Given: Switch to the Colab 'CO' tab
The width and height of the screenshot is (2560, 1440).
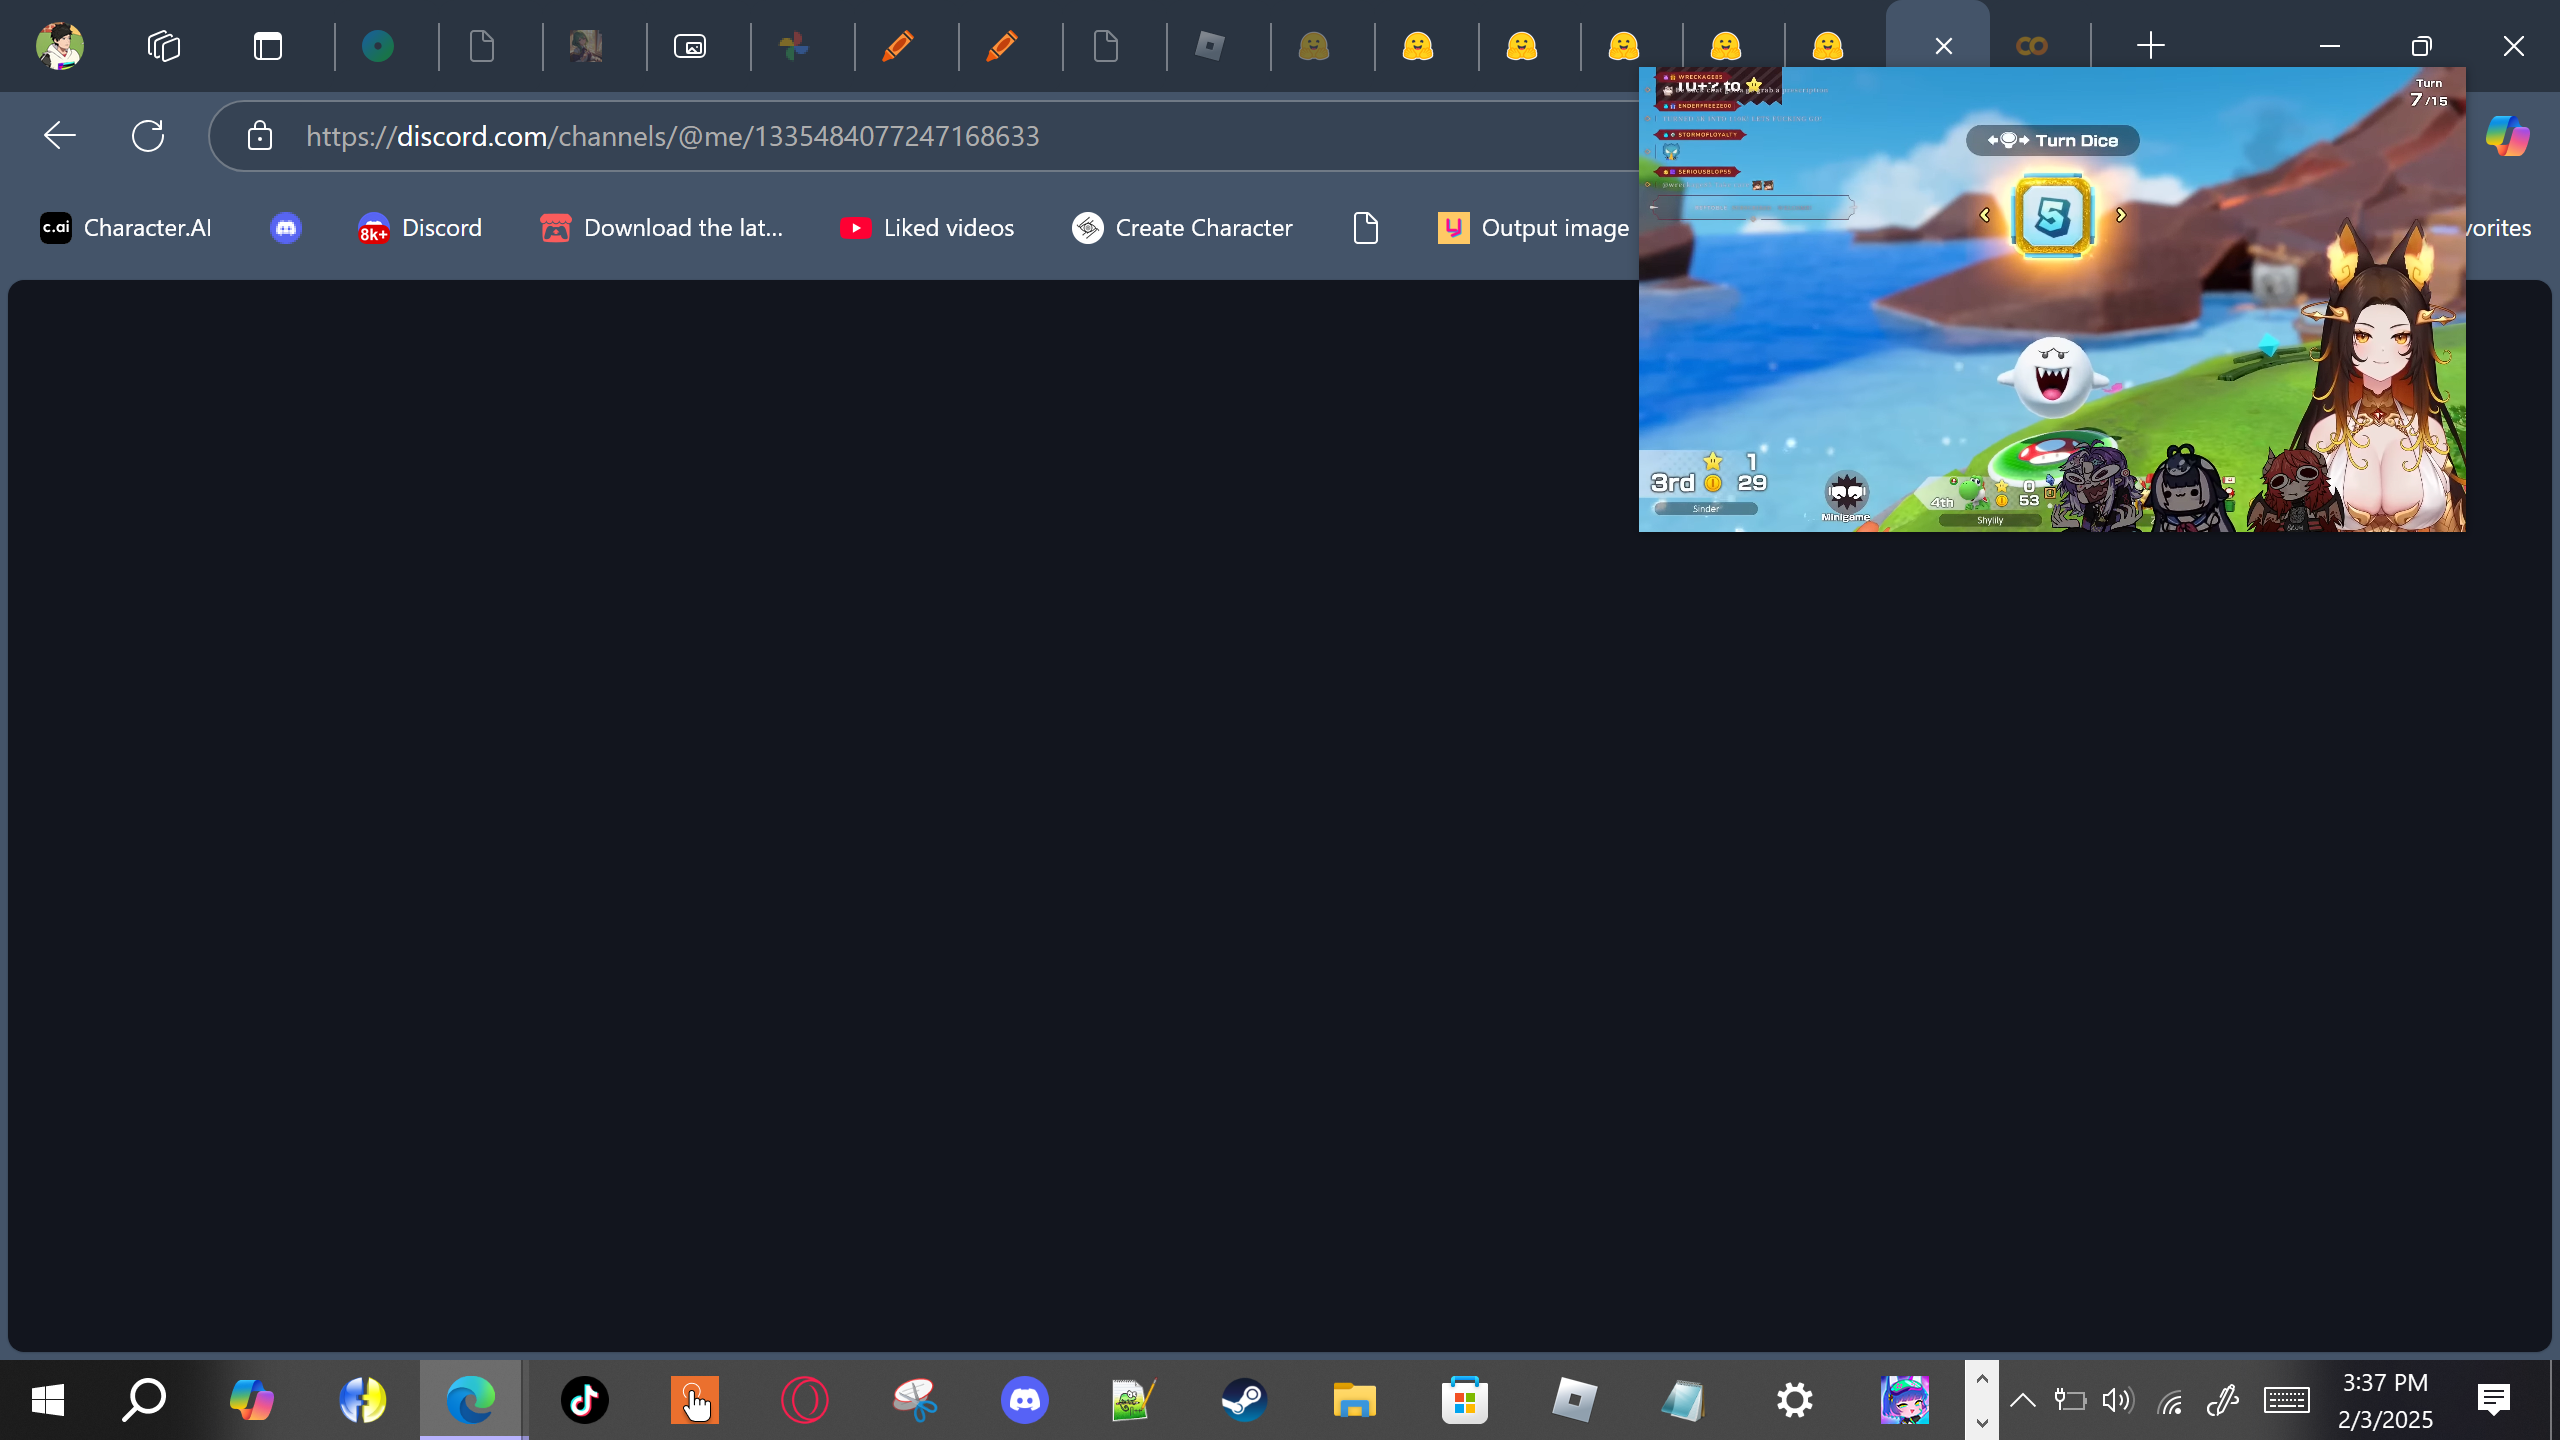Looking at the screenshot, I should (2032, 46).
